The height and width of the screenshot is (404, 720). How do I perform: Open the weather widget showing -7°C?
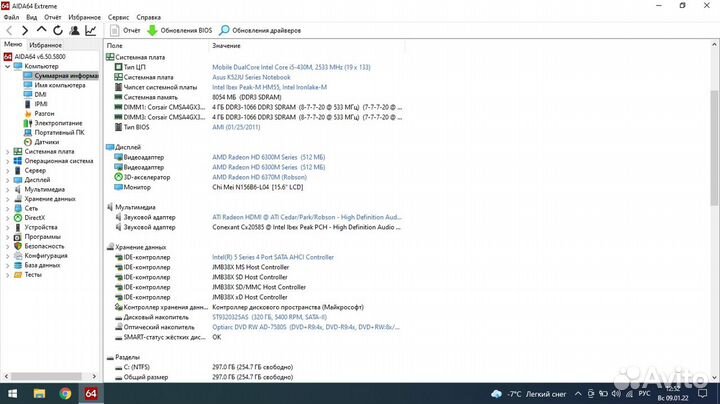coord(529,394)
